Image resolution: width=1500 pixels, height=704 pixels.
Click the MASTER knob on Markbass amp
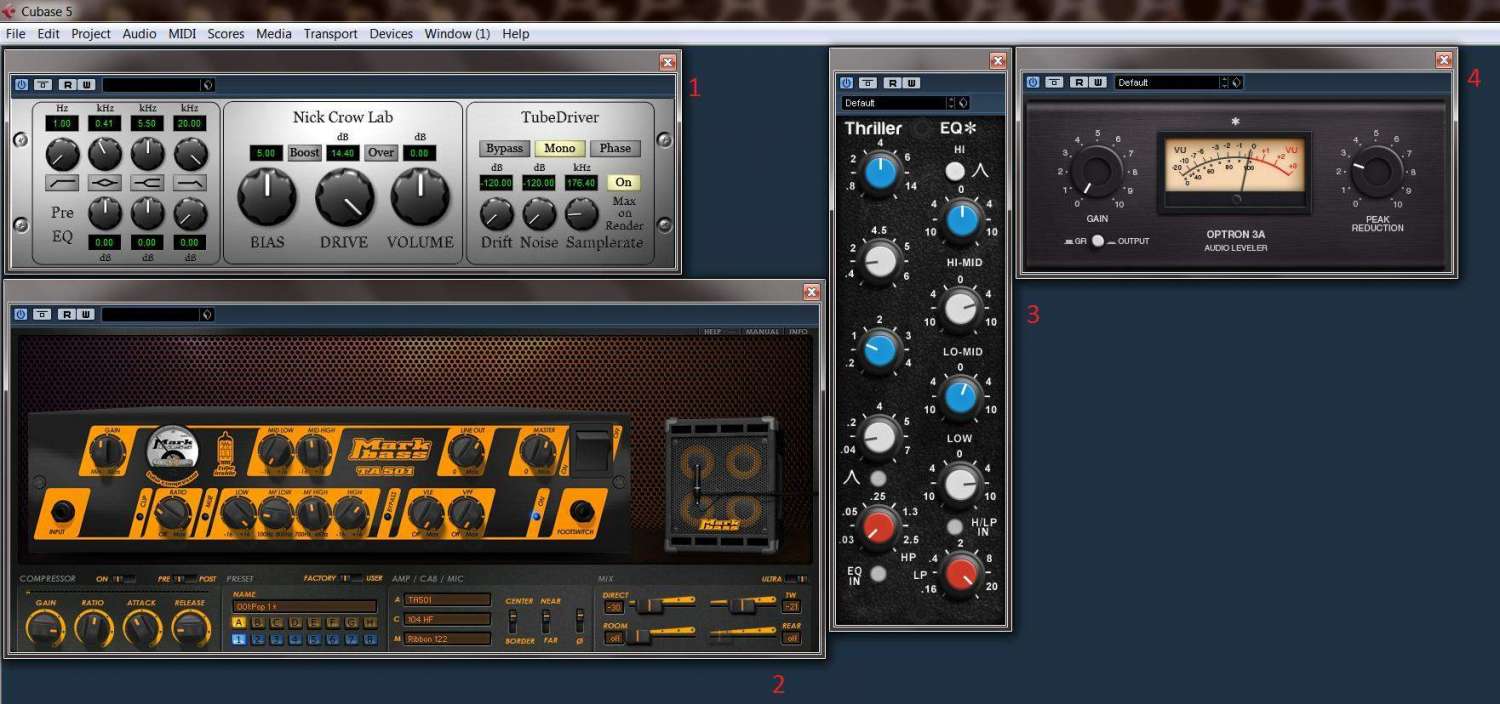[x=538, y=453]
